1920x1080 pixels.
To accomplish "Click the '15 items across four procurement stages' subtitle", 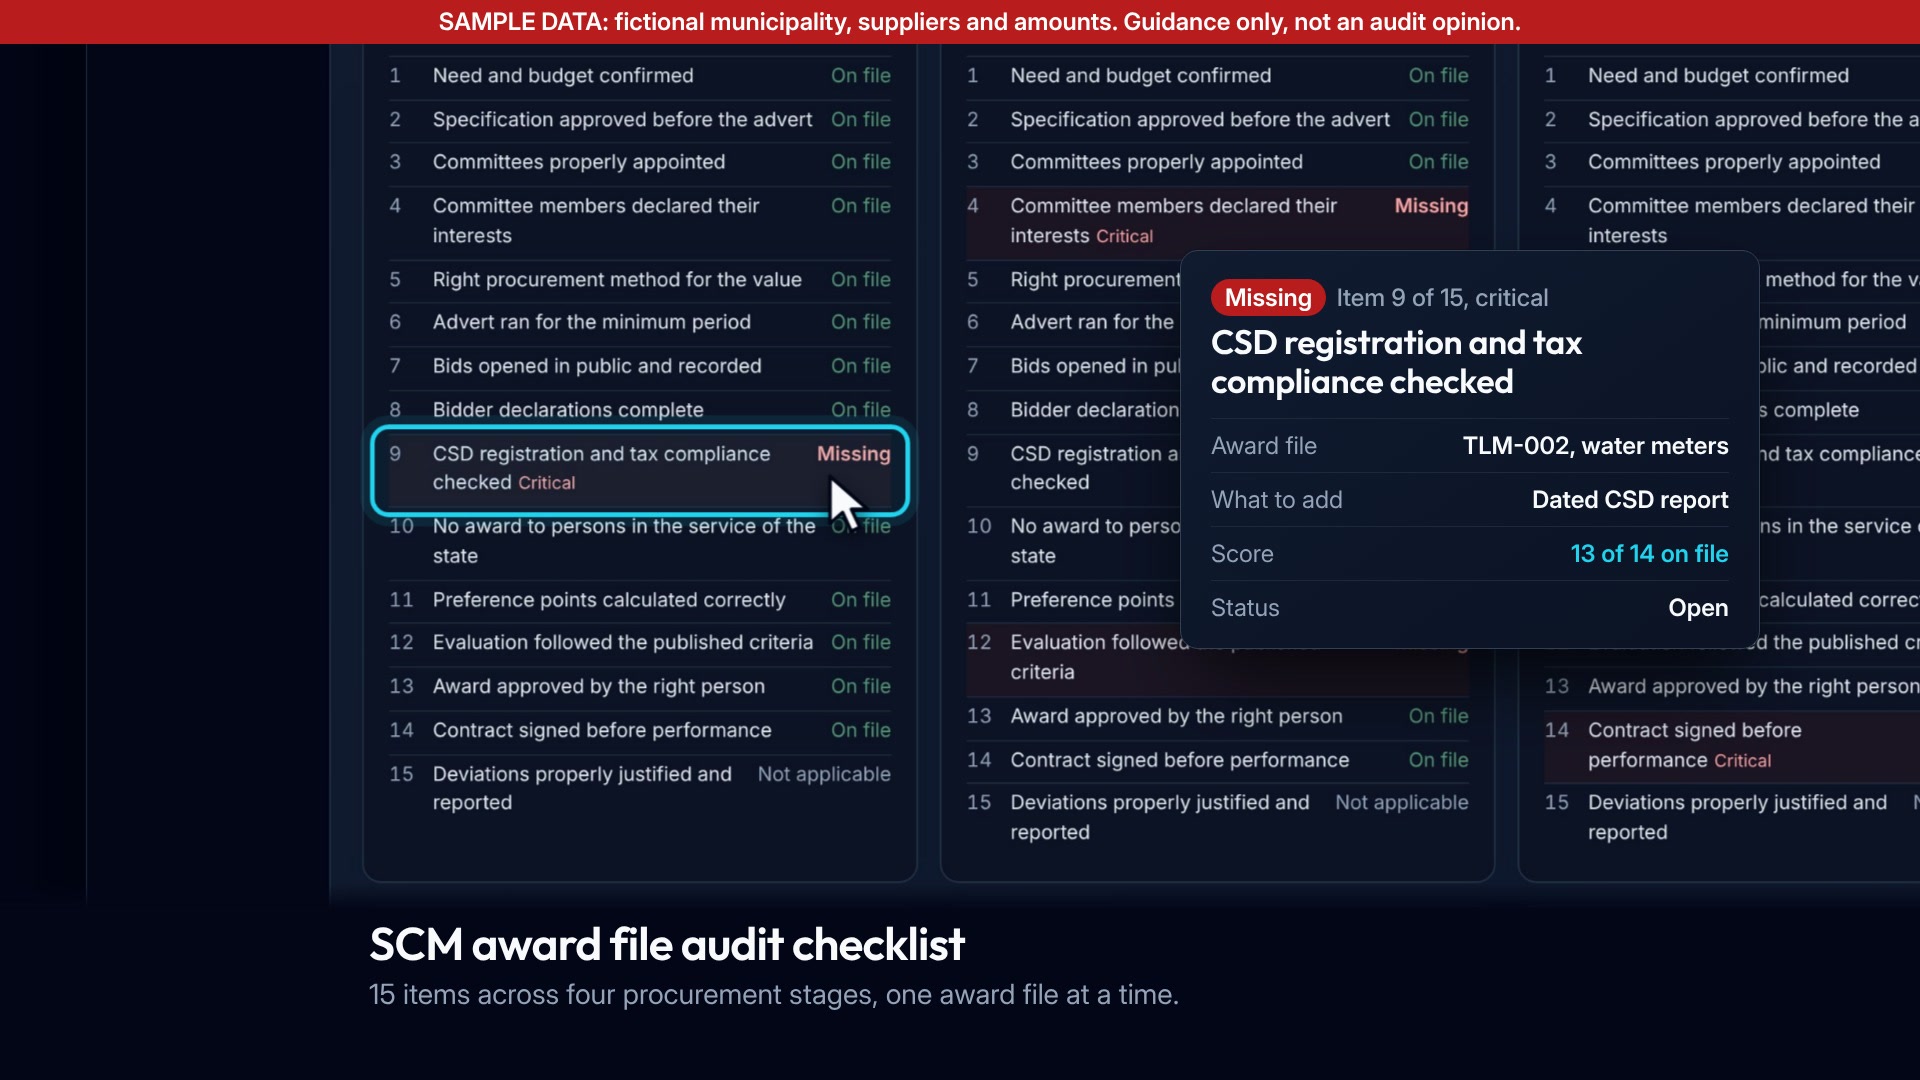I will [774, 995].
